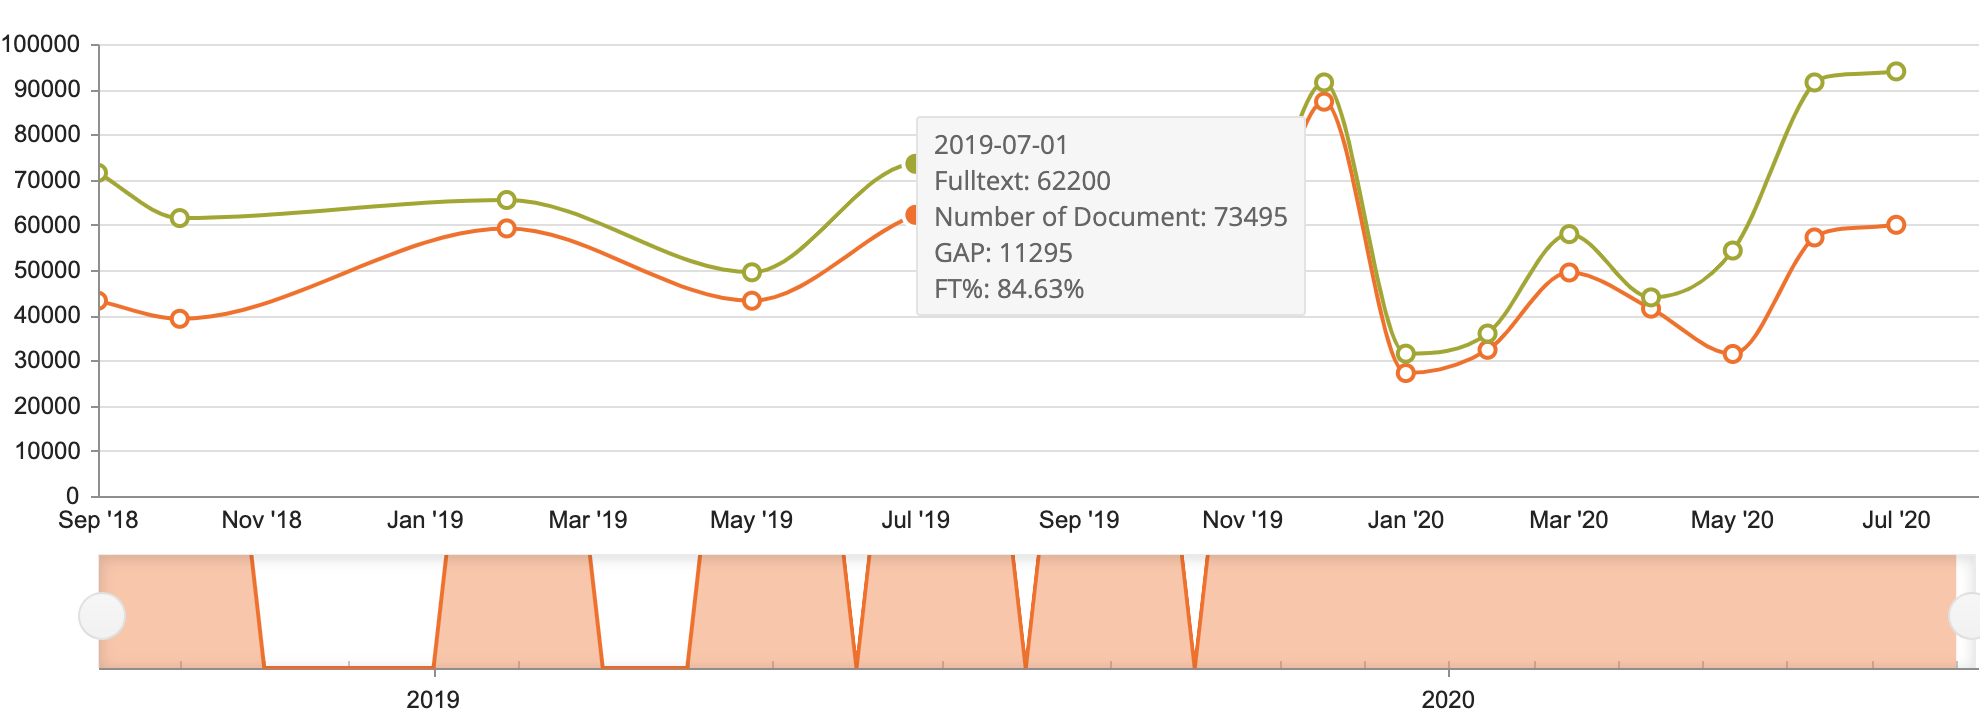Click the green data point at Jul '20
Viewport: 1980px width, 718px height.
pyautogui.click(x=1895, y=72)
